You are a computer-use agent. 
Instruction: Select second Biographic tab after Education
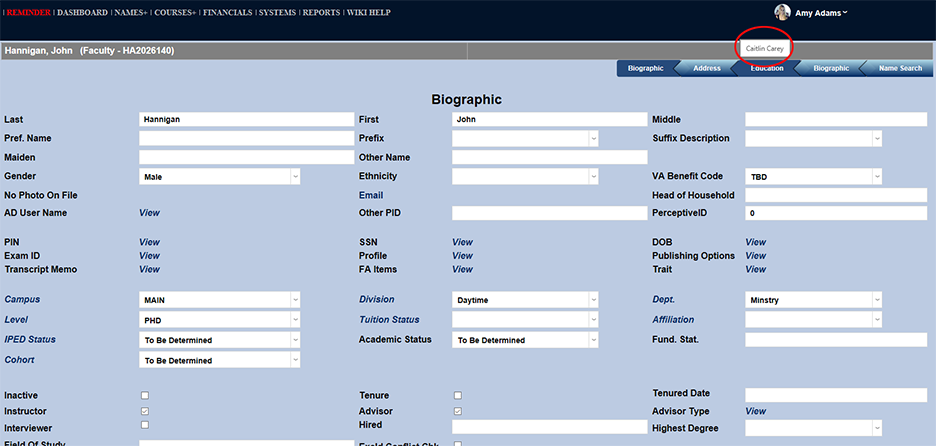coord(831,69)
